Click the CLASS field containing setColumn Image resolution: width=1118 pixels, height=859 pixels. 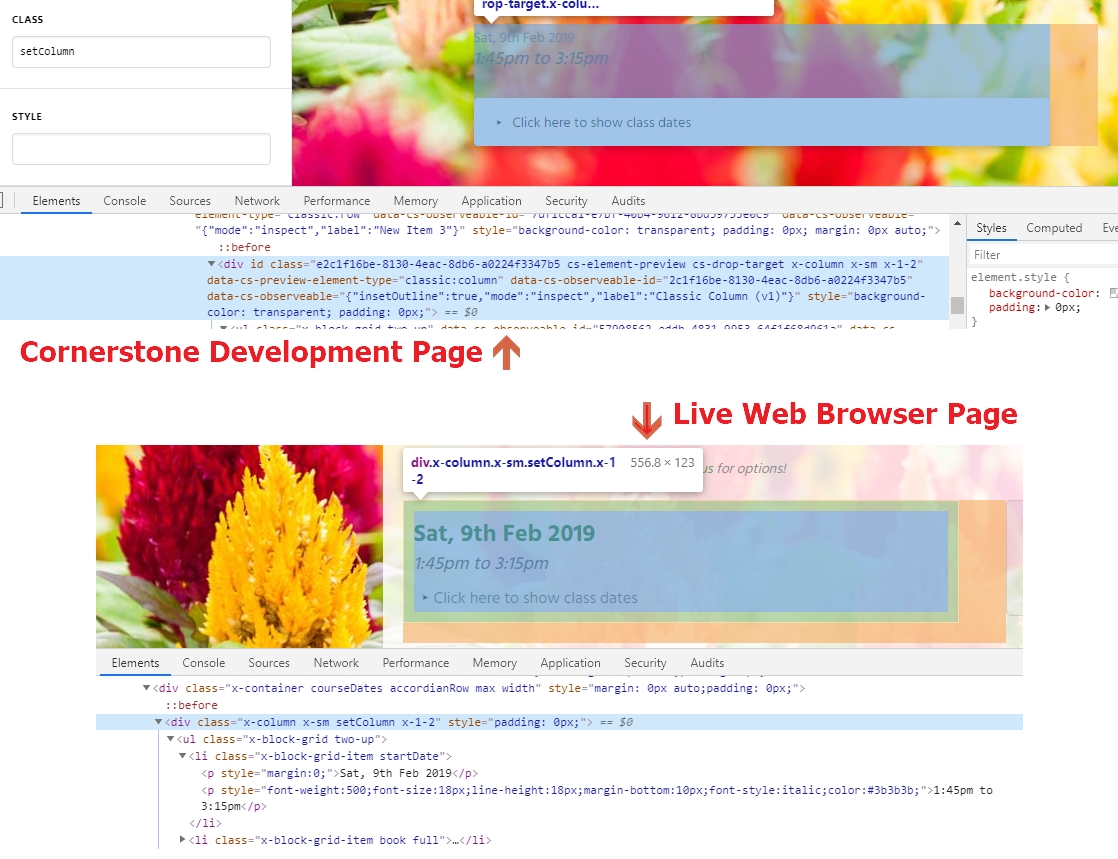(x=141, y=52)
